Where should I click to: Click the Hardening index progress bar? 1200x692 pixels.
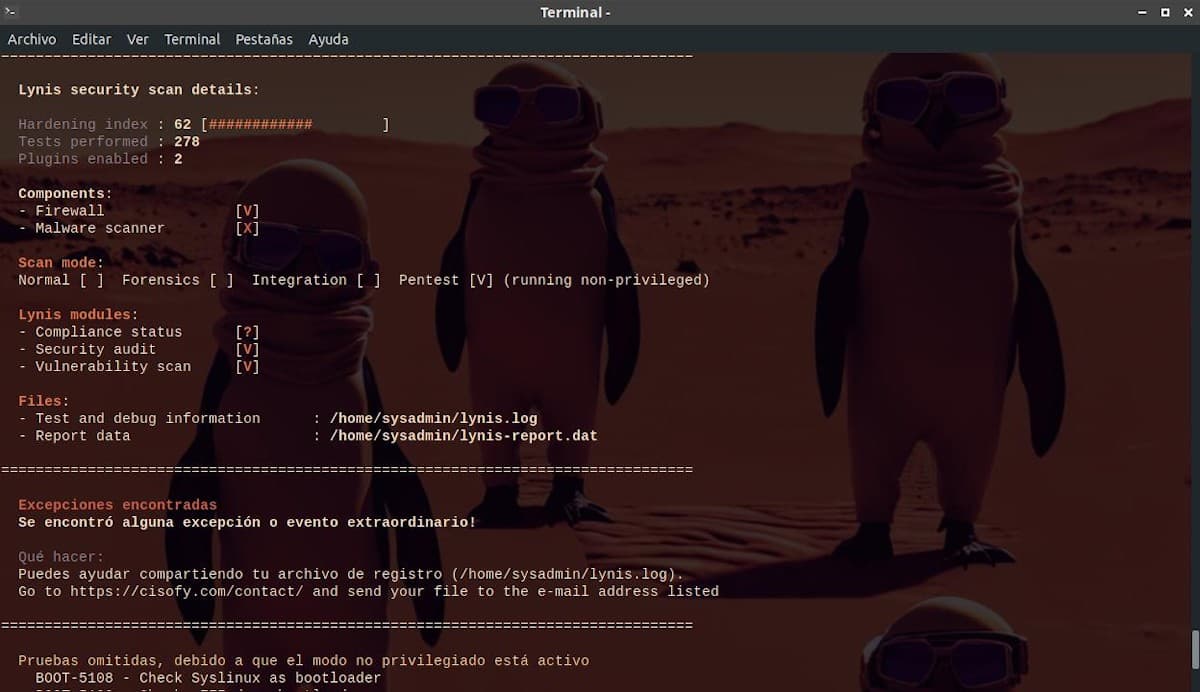pos(295,125)
